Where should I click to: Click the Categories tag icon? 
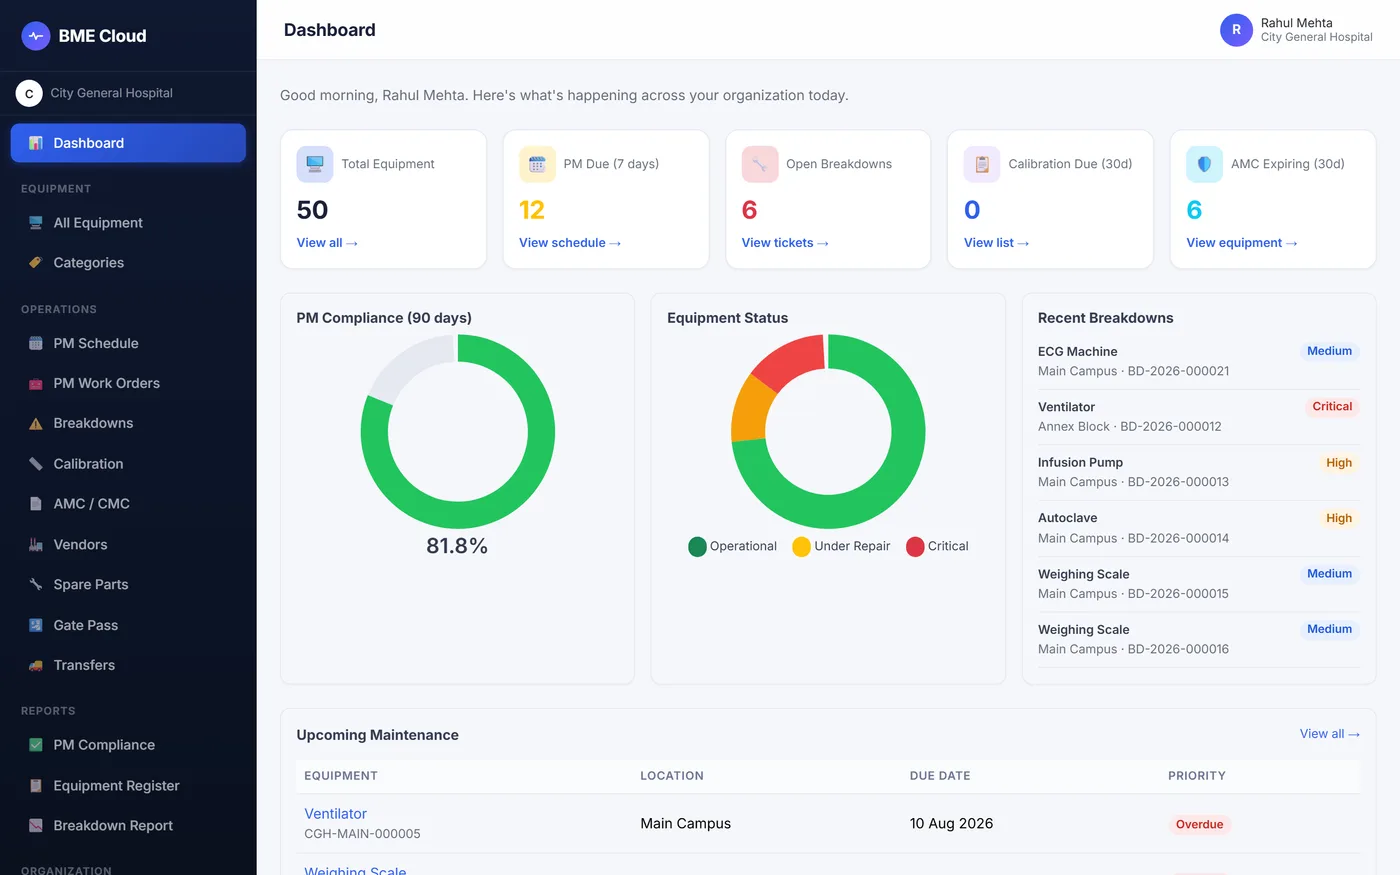[36, 263]
